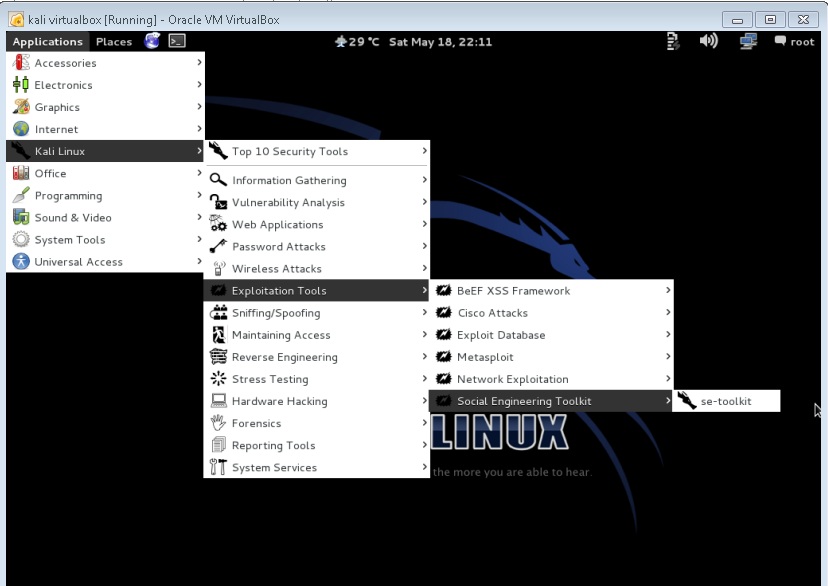
Task: Open the network connections panel icon
Action: point(748,41)
